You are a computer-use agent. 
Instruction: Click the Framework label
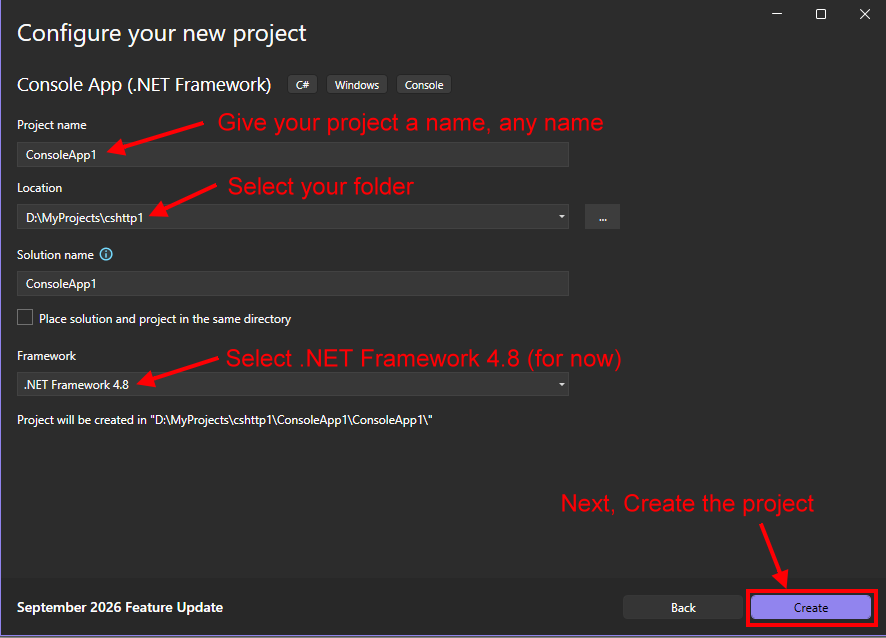46,356
